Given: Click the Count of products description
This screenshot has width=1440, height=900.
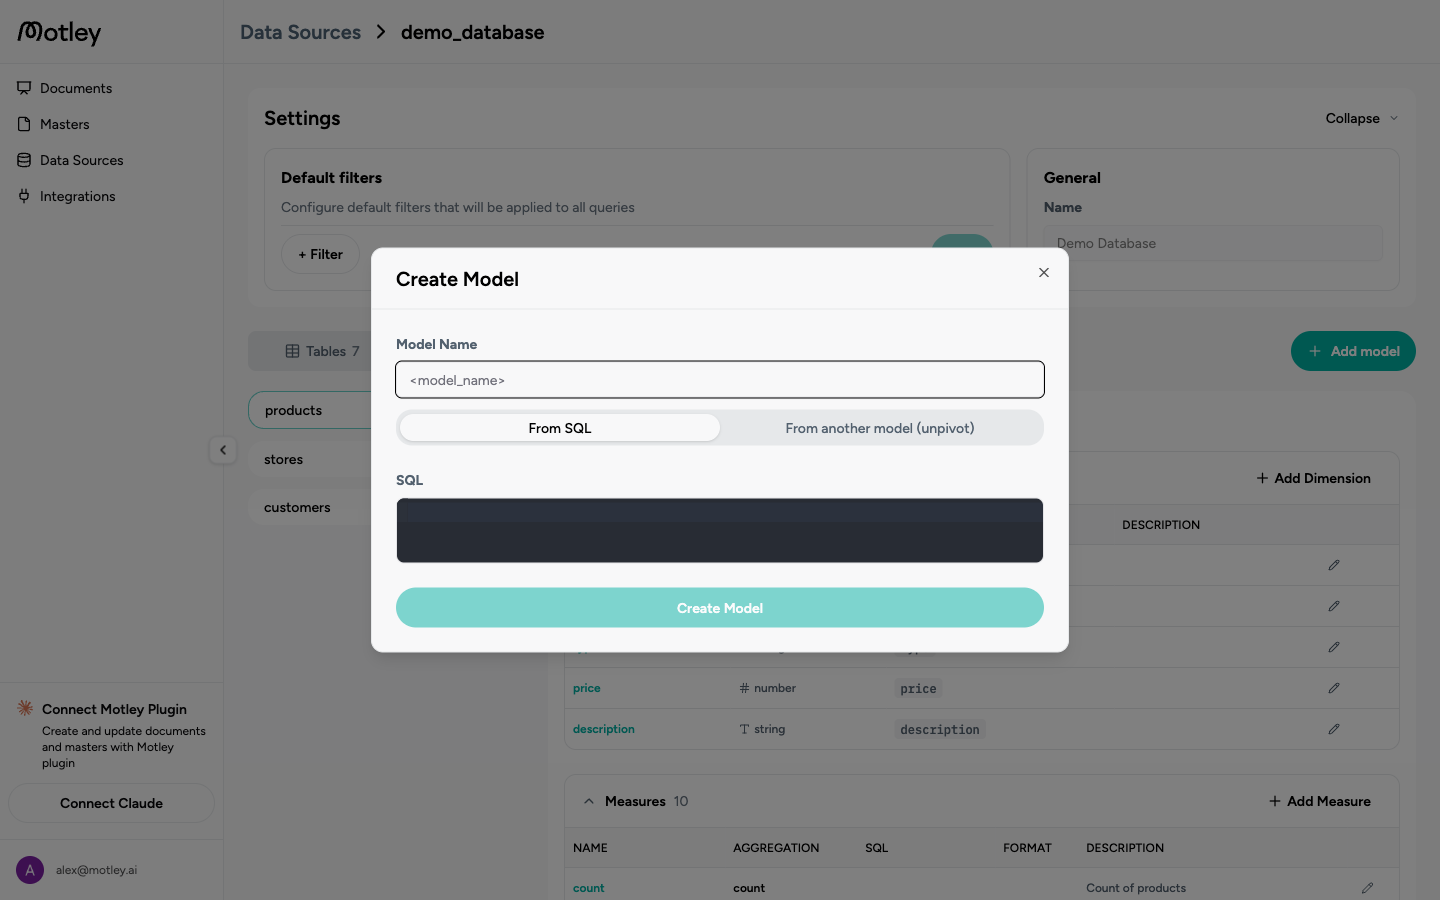Looking at the screenshot, I should 1136,888.
